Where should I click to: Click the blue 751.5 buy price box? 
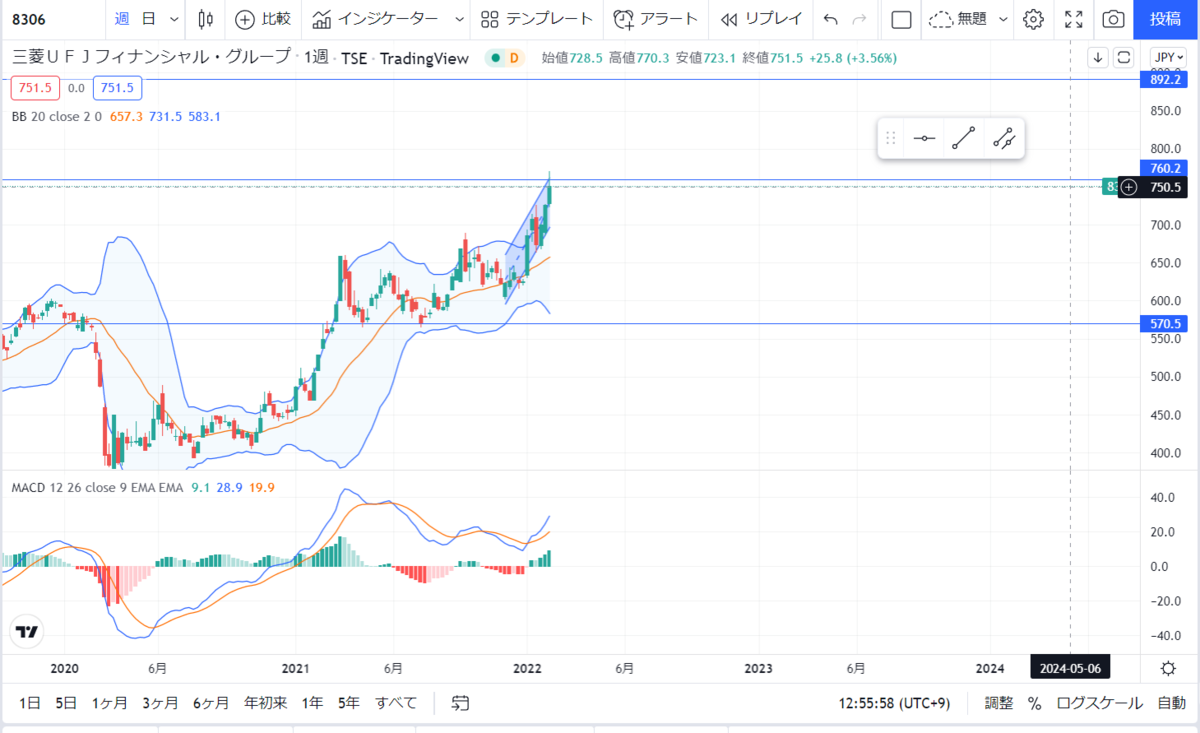117,88
